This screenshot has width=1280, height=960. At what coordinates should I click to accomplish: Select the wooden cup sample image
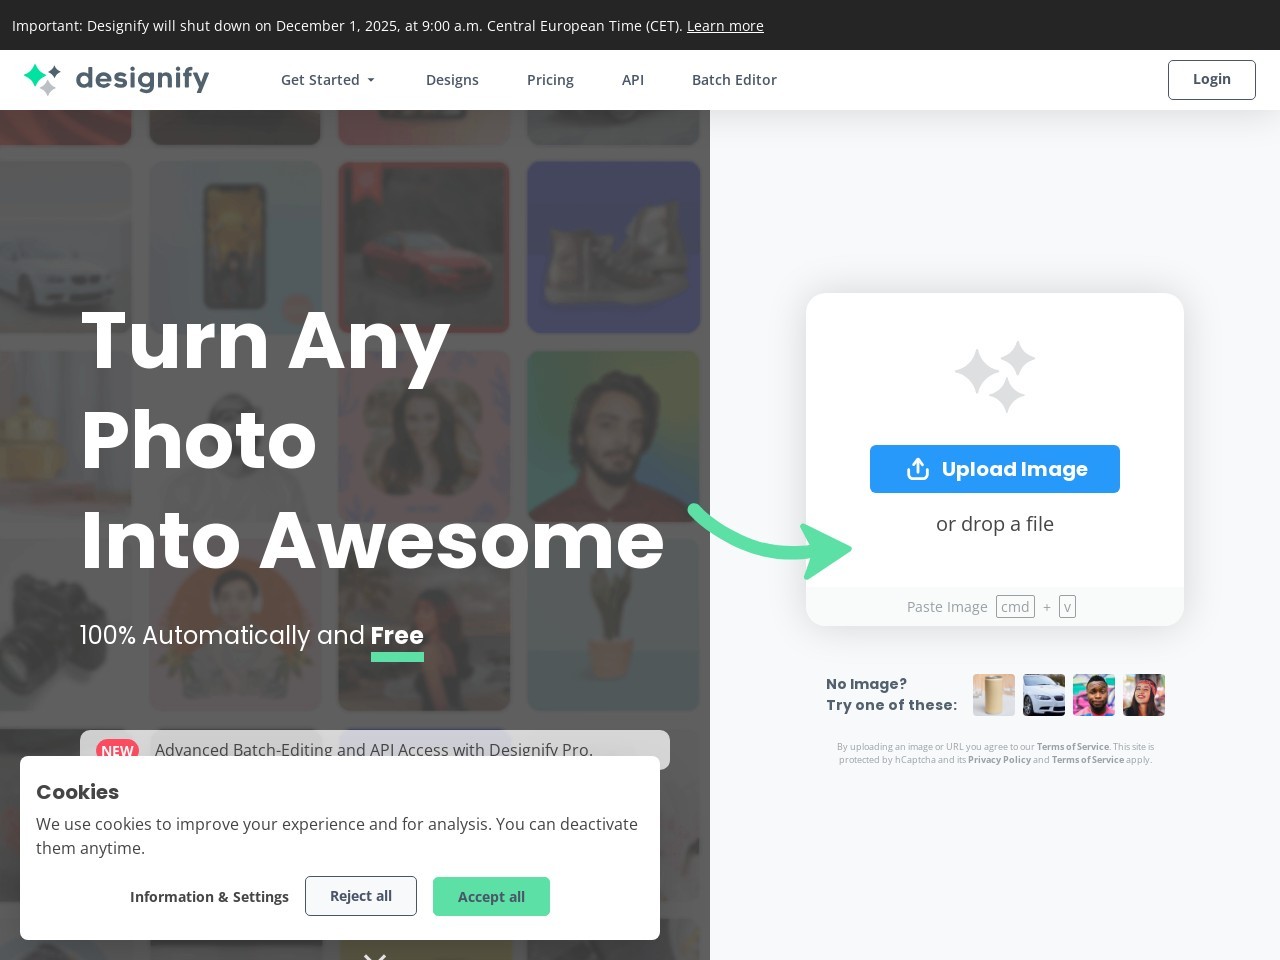point(993,695)
